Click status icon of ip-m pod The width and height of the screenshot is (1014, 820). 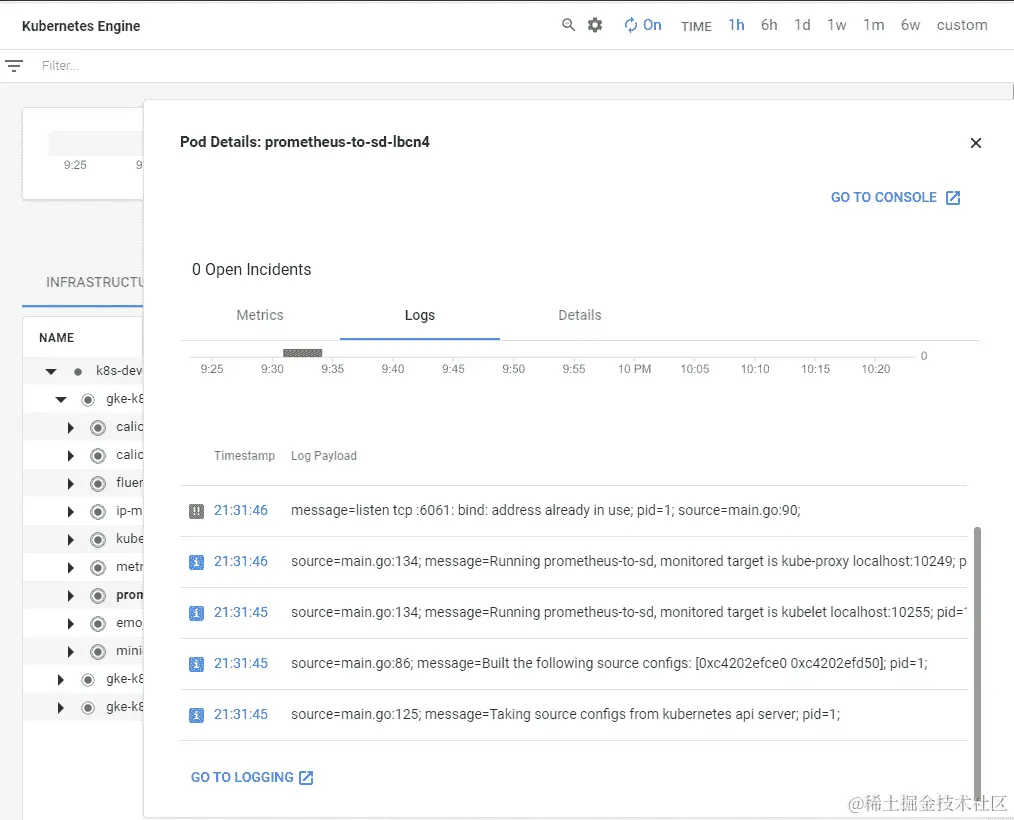click(98, 512)
